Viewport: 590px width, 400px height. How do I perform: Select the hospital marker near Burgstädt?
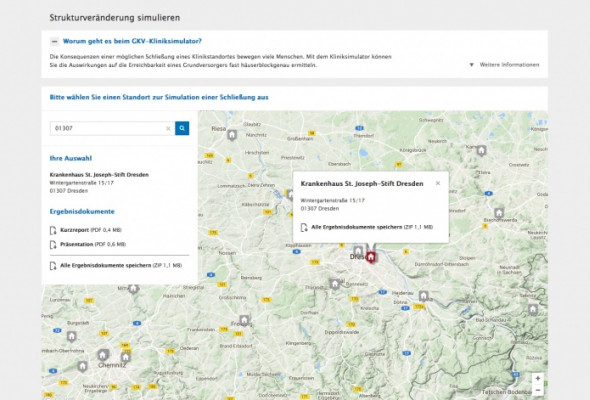tap(71, 336)
